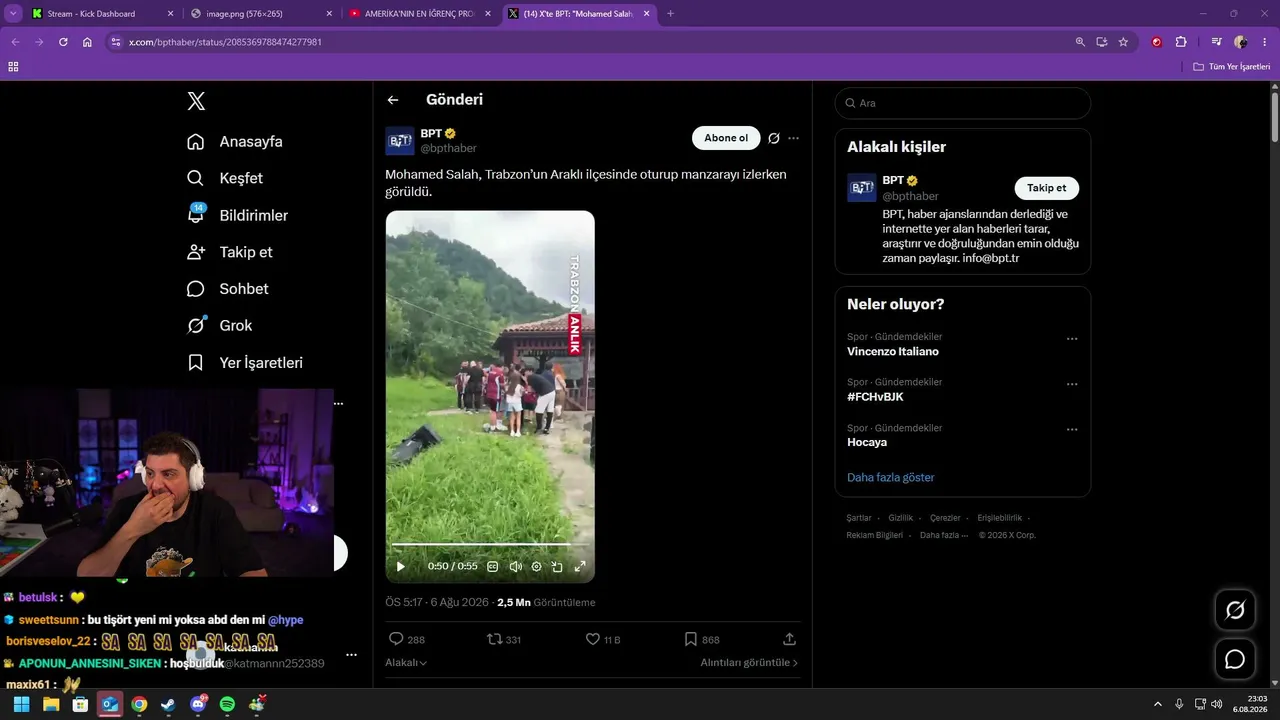Mute the video volume
This screenshot has height=720, width=1280.
(515, 566)
